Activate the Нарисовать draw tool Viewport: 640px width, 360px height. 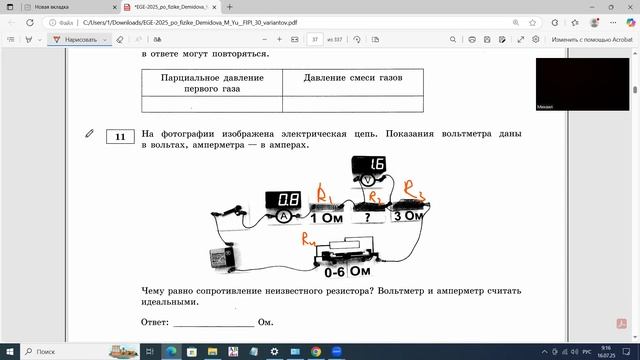click(76, 40)
